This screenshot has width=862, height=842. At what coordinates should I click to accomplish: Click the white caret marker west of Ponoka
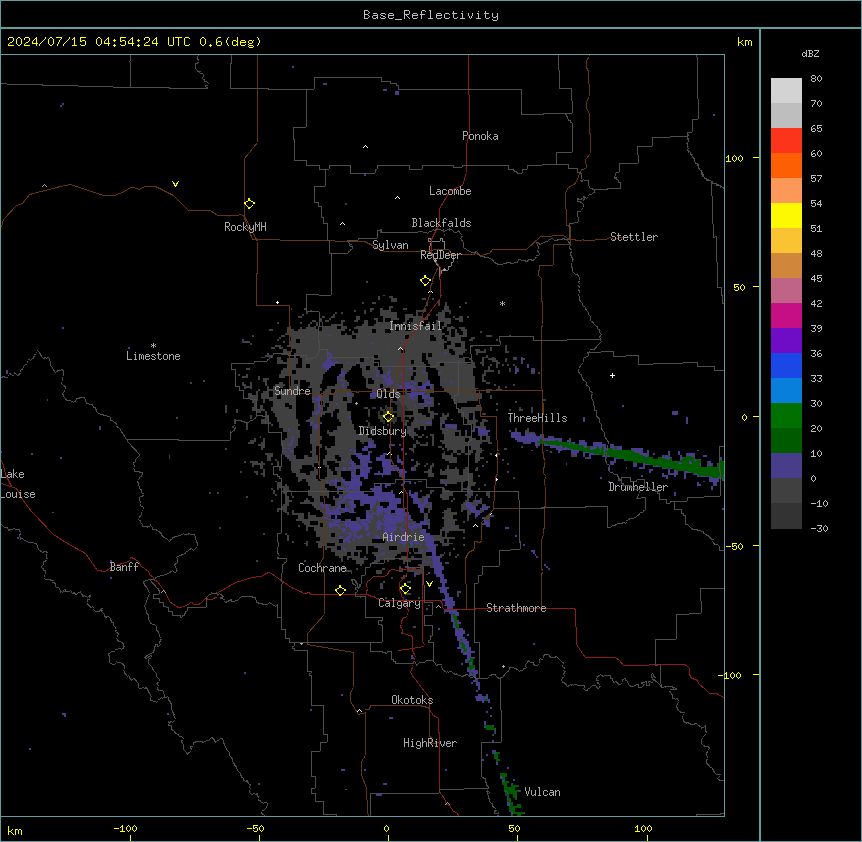click(x=365, y=147)
